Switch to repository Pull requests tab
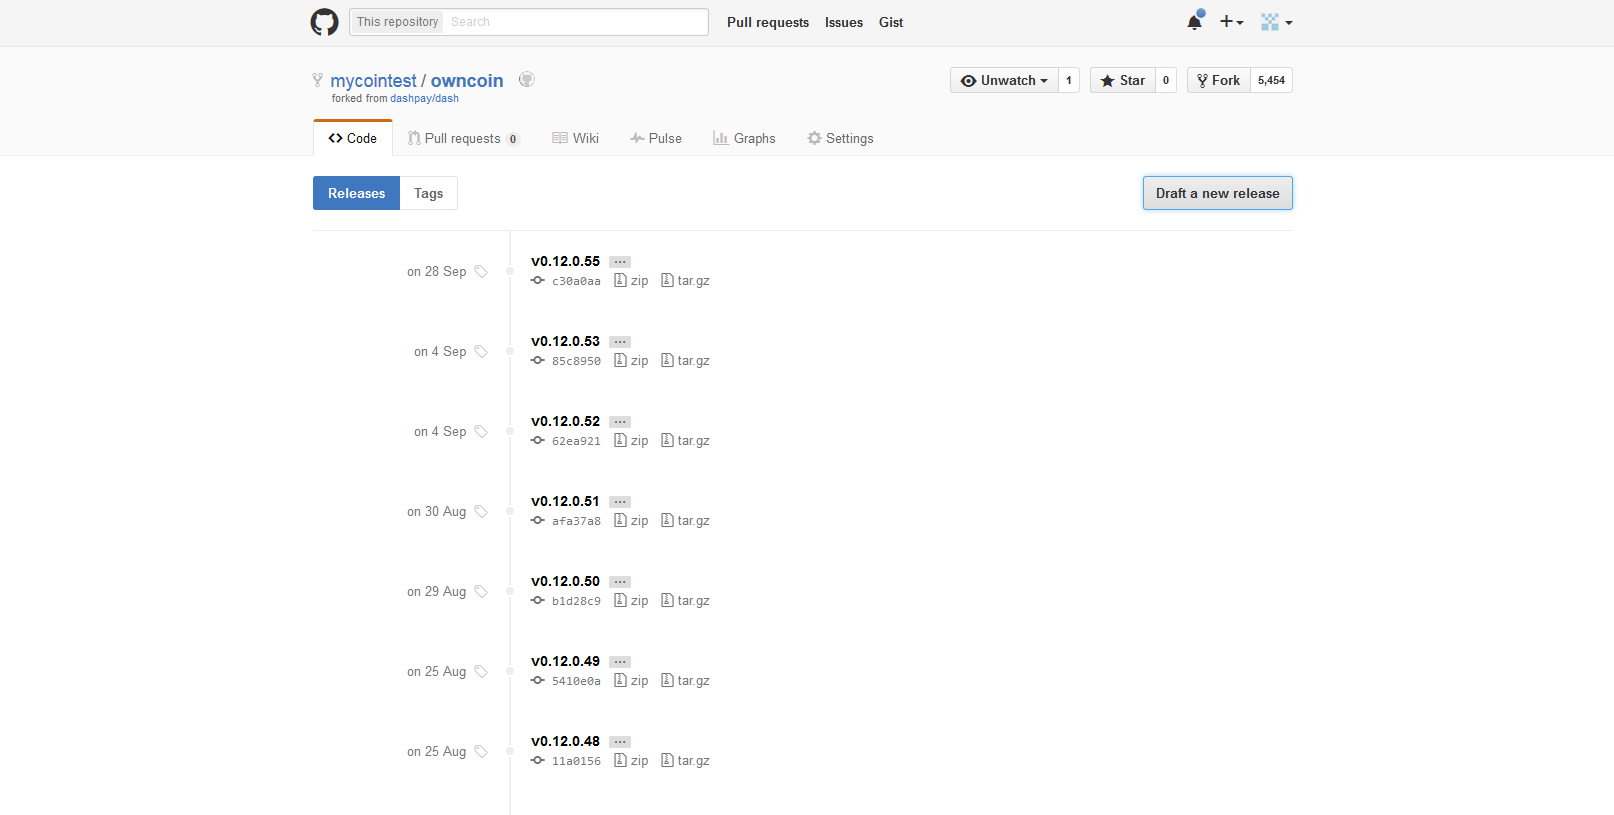Viewport: 1614px width, 815px height. pos(463,138)
